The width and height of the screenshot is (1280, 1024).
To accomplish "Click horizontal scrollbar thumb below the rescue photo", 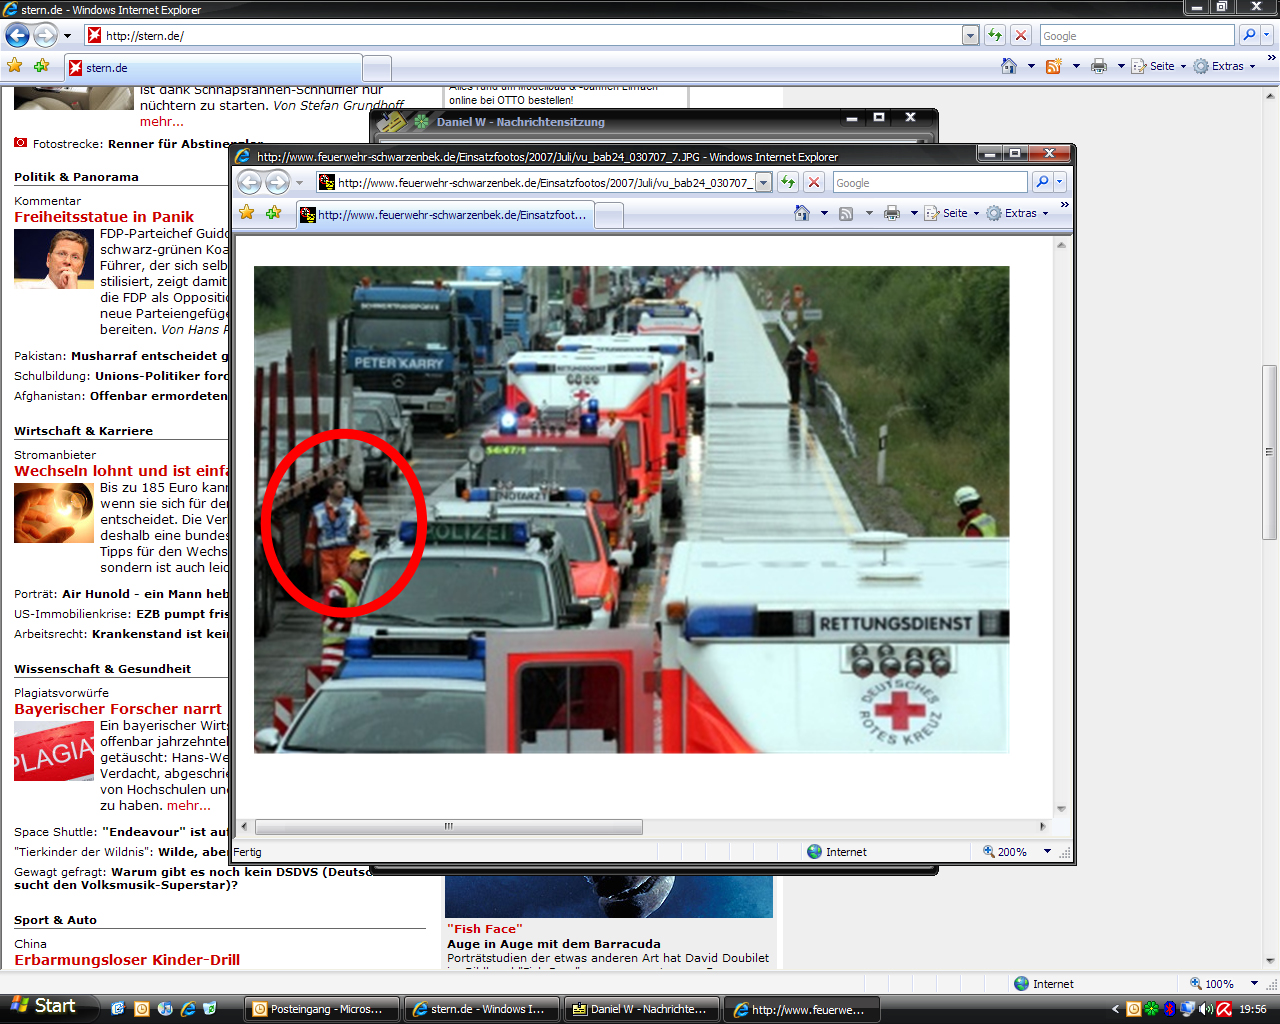I will coord(449,827).
